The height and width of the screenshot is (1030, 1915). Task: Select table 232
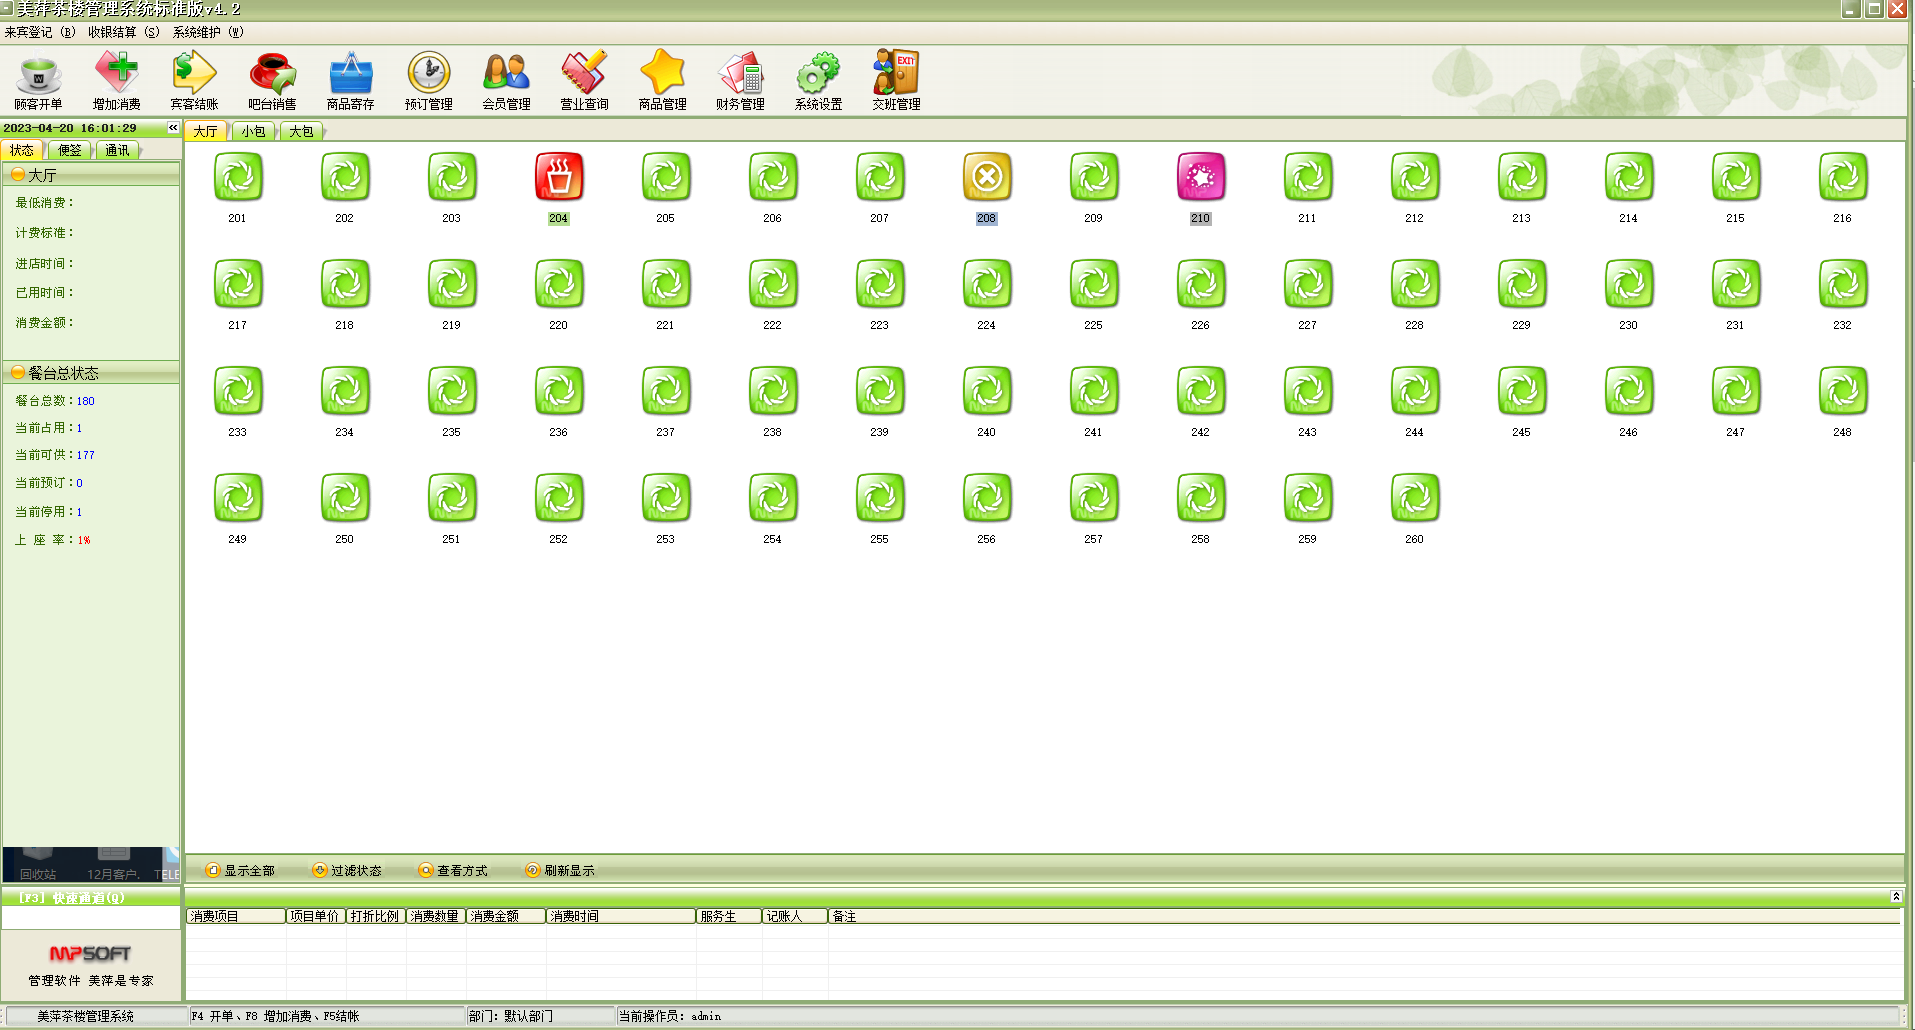1843,284
